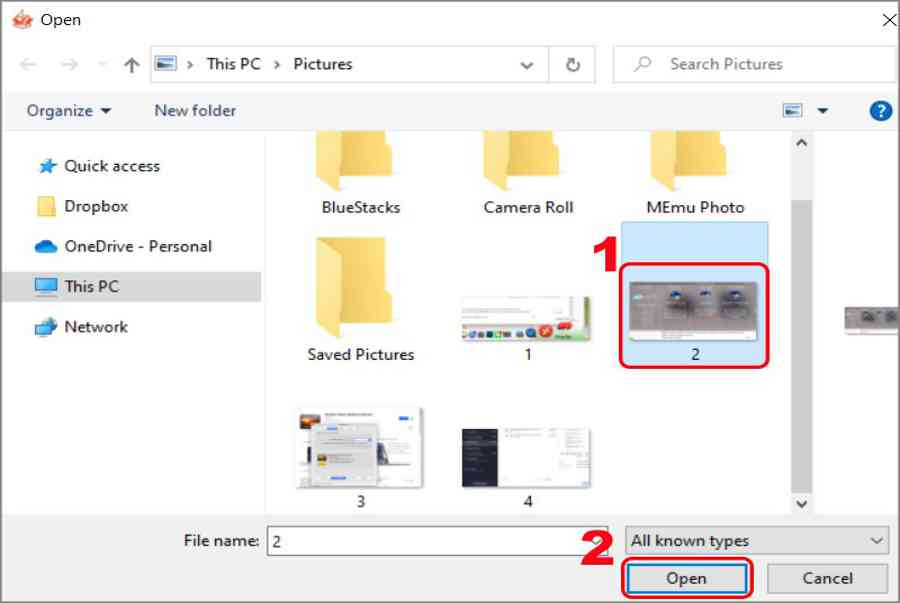Select image thumbnail named 3
The image size is (900, 603).
(360, 457)
